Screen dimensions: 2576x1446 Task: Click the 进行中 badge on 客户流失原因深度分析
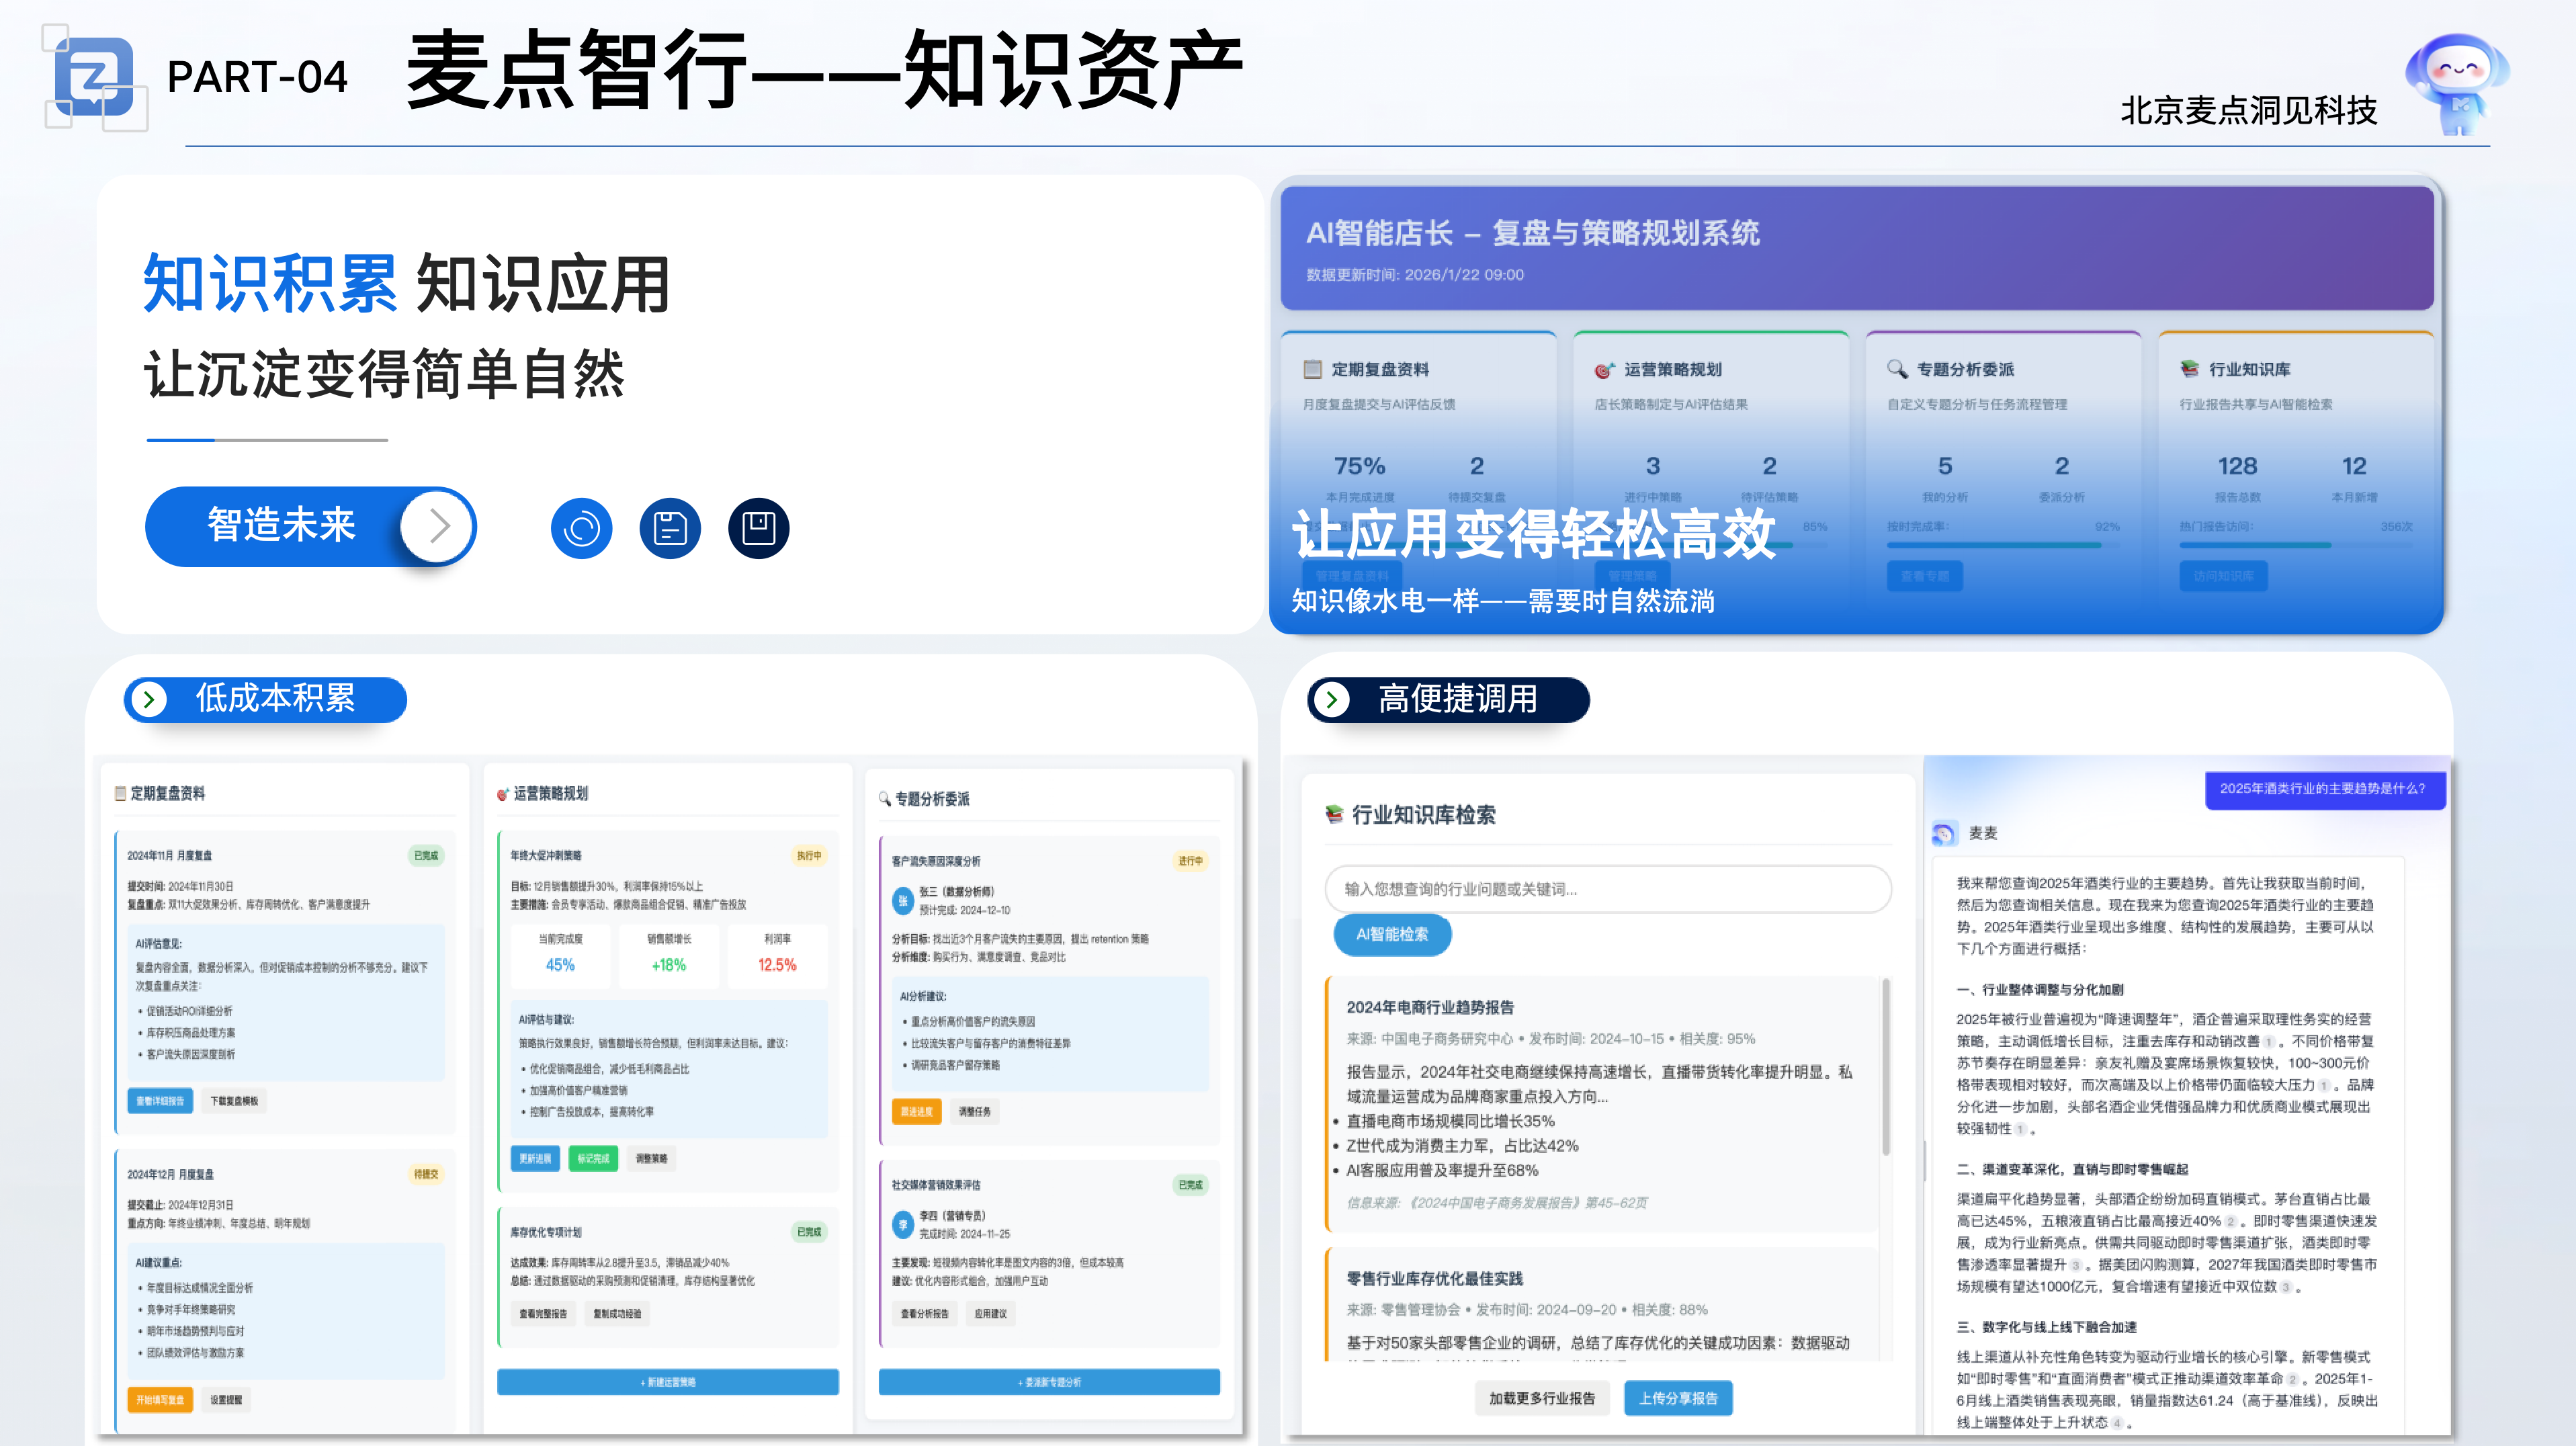1190,860
